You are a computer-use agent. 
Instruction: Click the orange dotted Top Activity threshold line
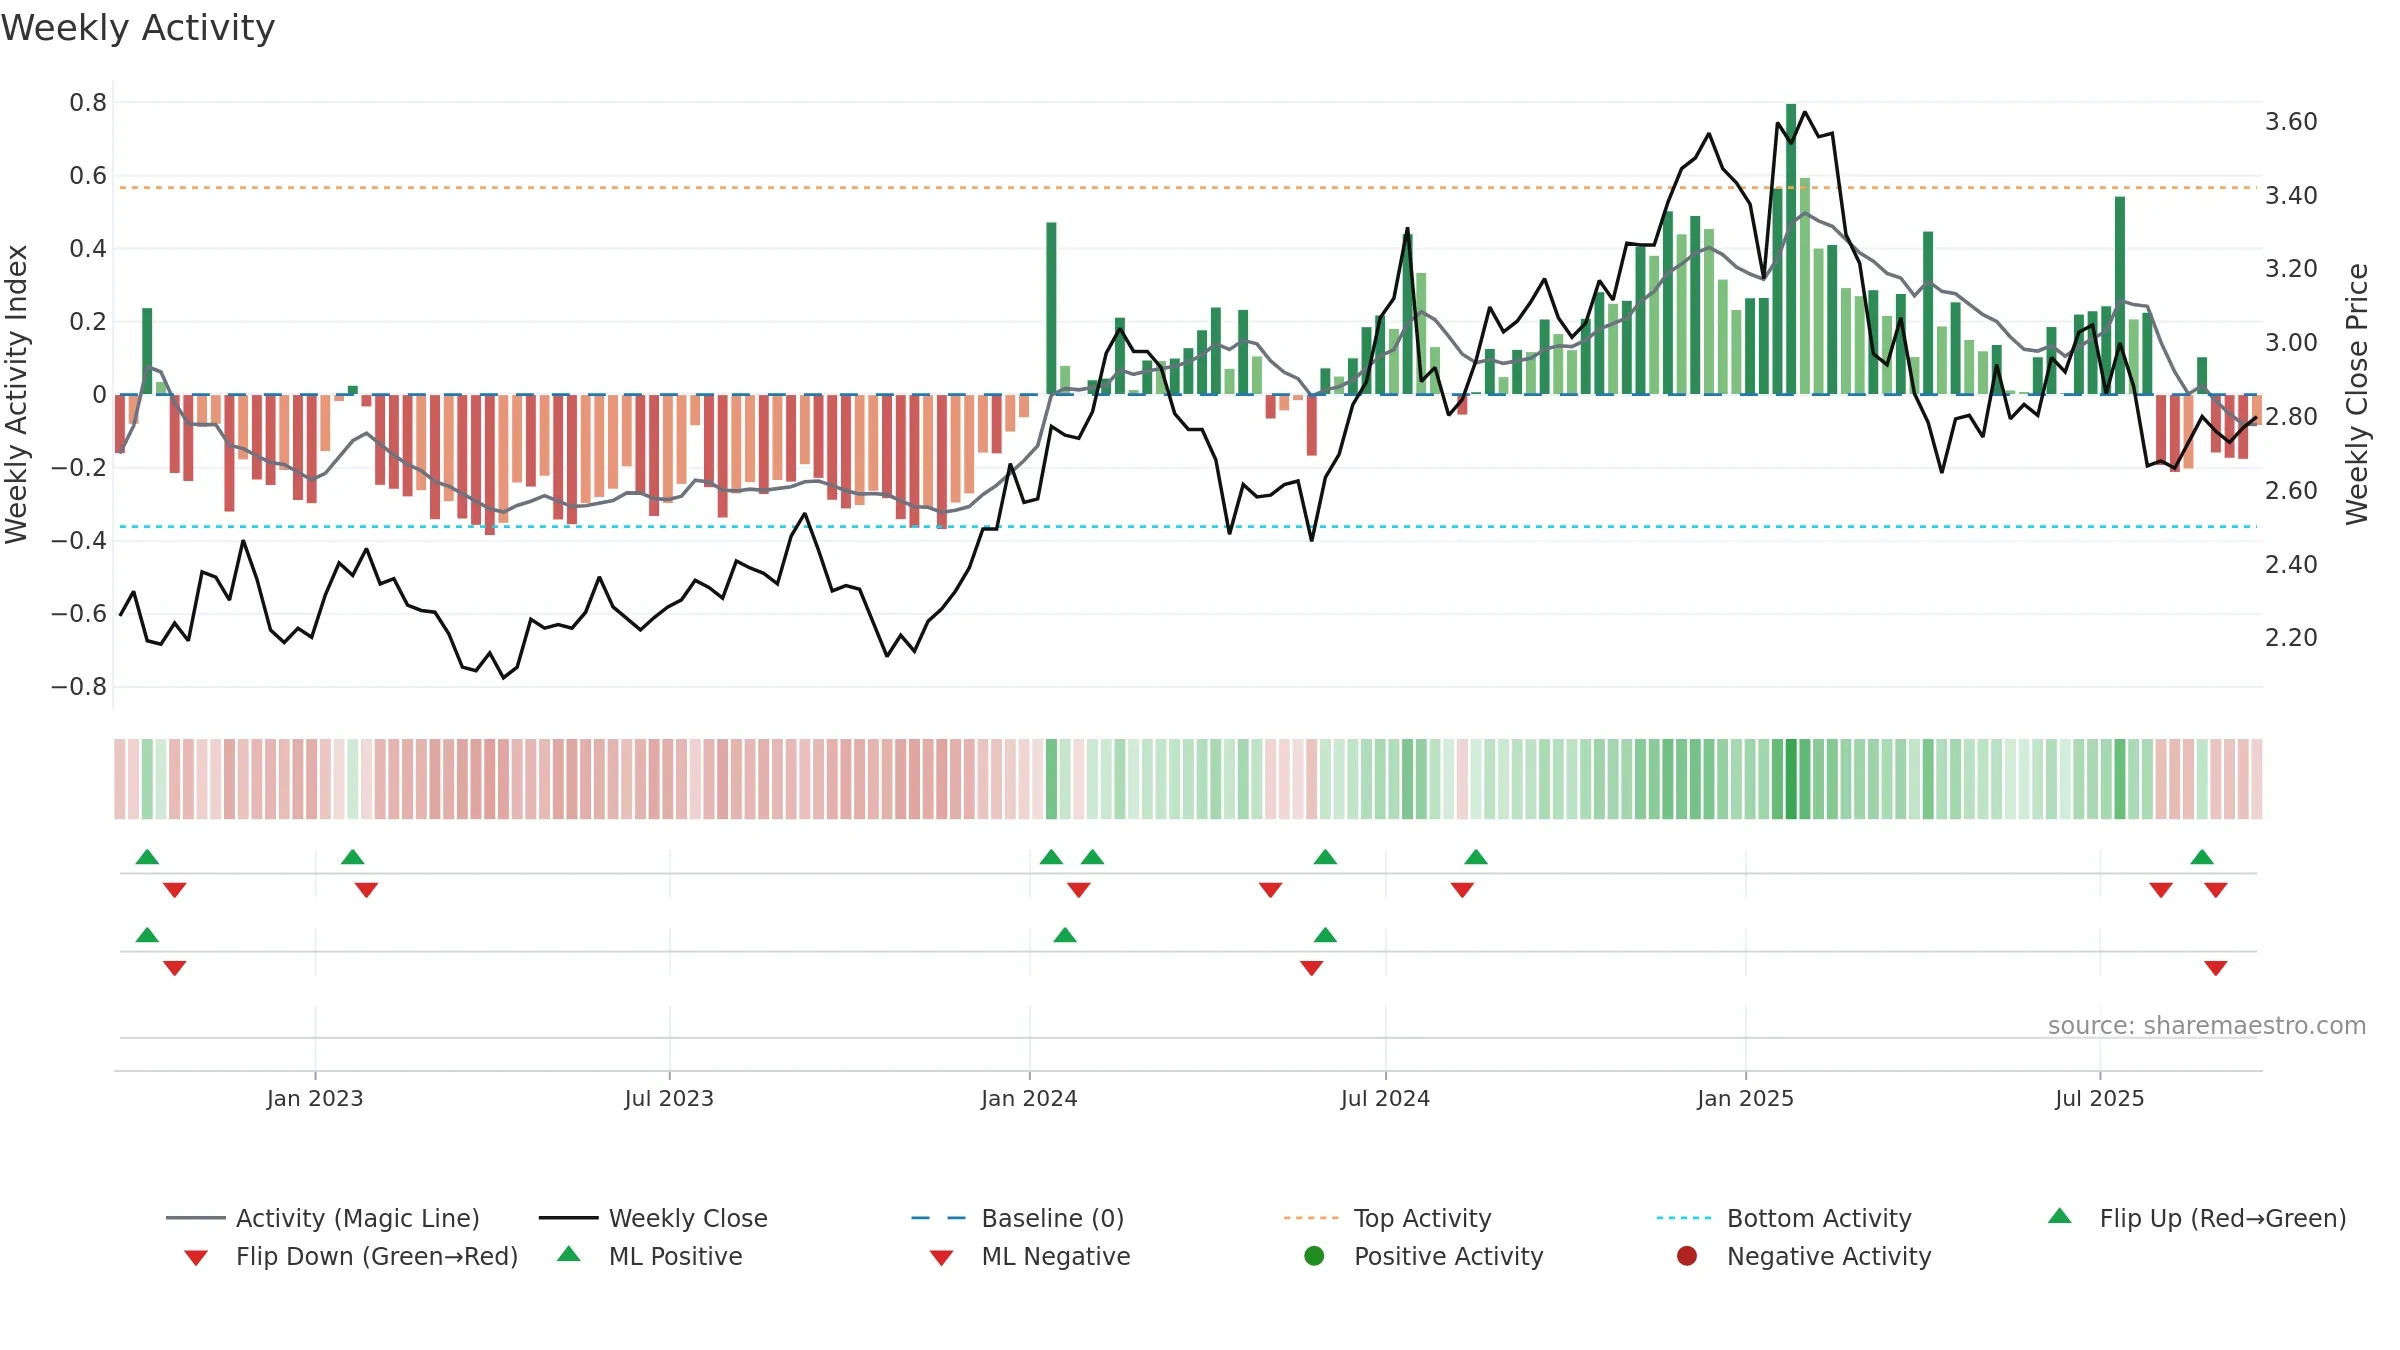click(x=1187, y=187)
